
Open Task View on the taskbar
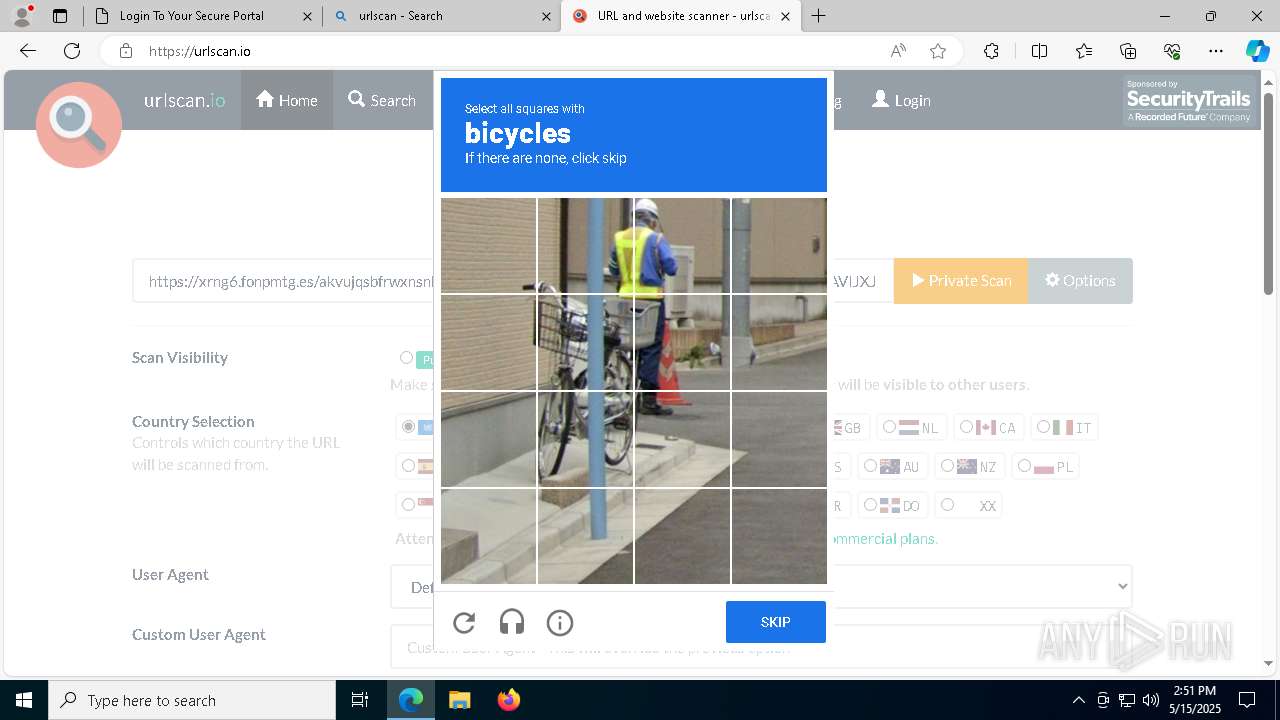click(360, 700)
